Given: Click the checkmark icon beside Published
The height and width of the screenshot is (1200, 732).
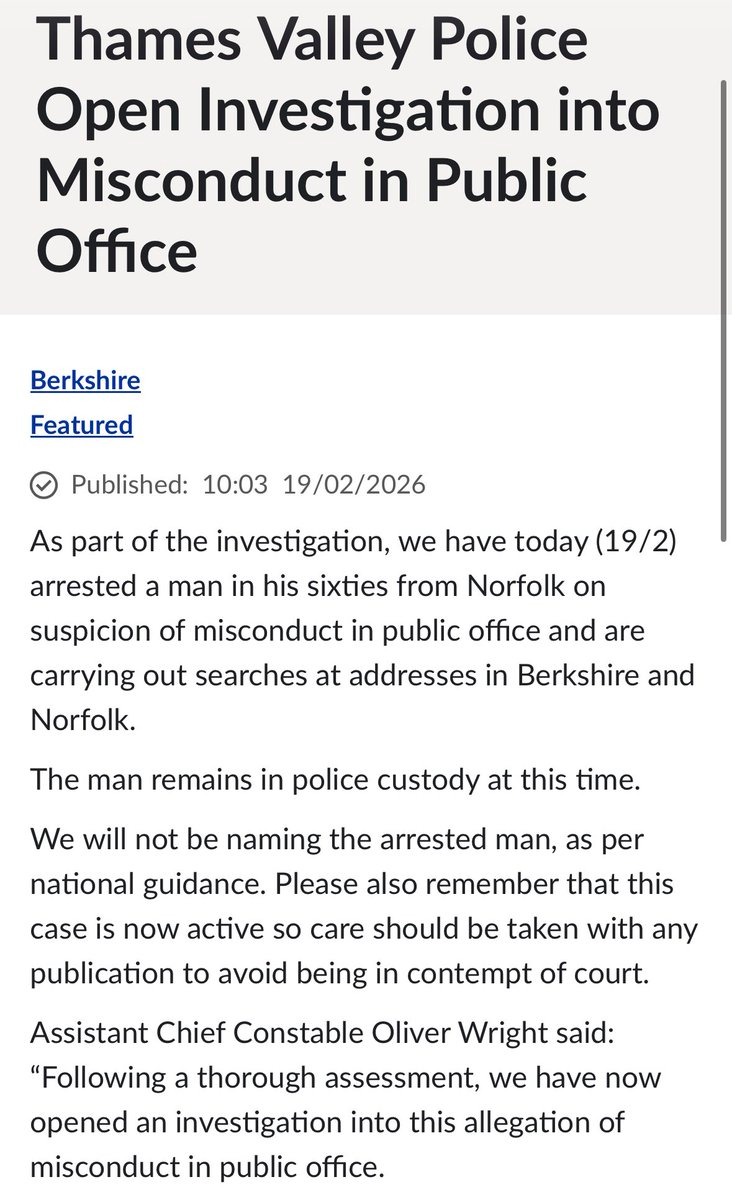Looking at the screenshot, I should tap(43, 485).
